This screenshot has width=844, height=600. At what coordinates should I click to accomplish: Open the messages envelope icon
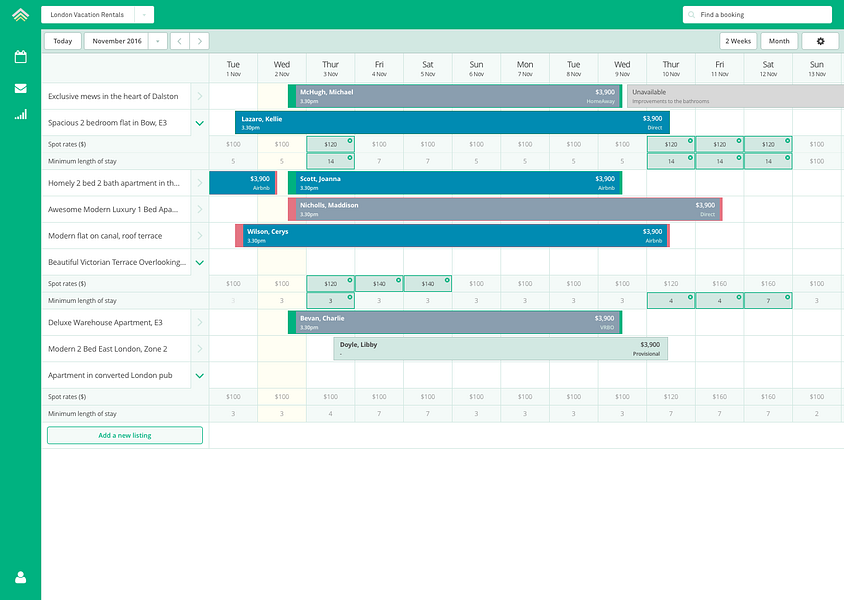click(20, 88)
